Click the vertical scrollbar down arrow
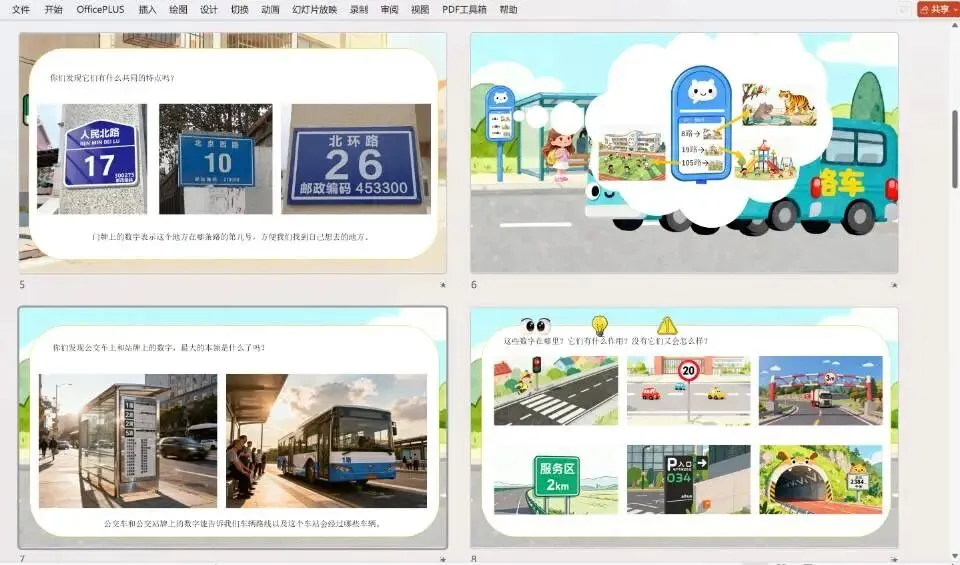 954,558
